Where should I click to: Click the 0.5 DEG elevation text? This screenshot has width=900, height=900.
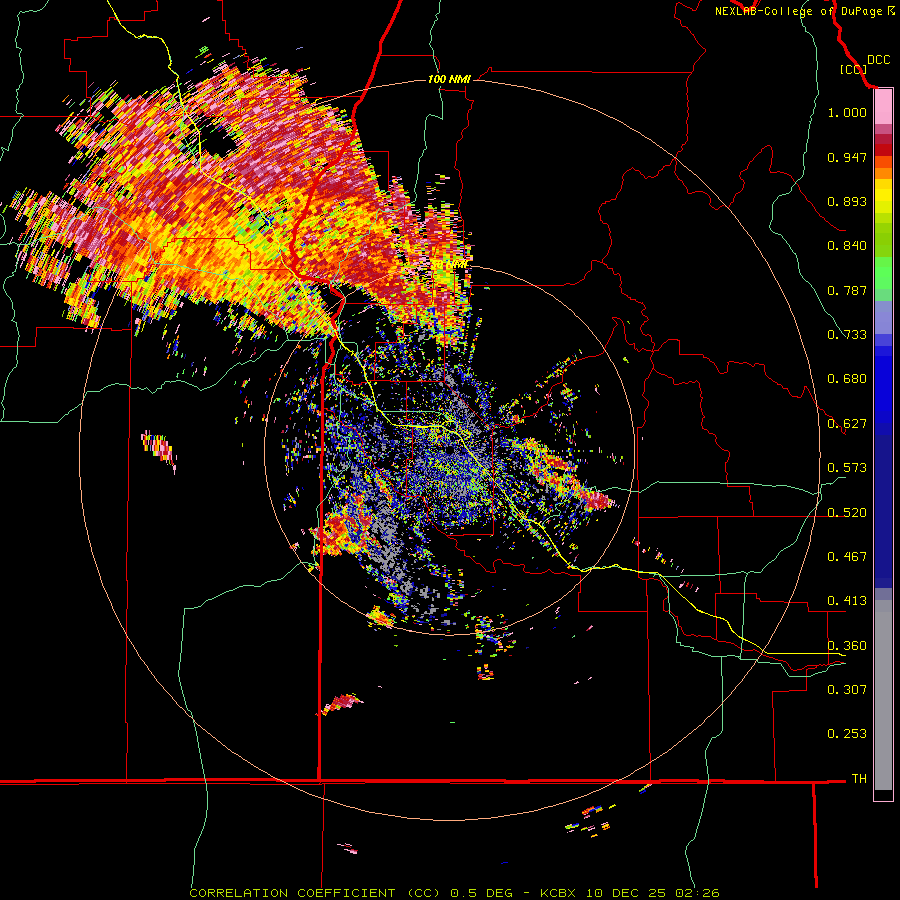click(483, 893)
